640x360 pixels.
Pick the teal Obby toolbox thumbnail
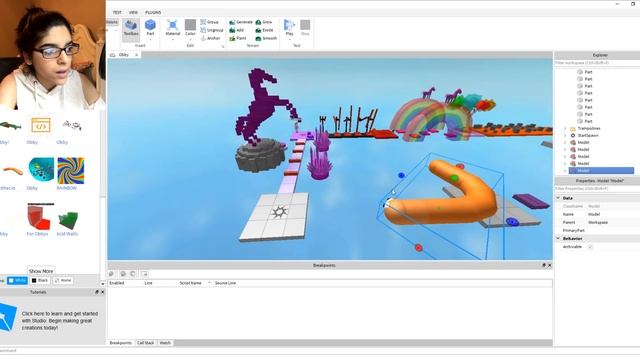[x=41, y=169]
